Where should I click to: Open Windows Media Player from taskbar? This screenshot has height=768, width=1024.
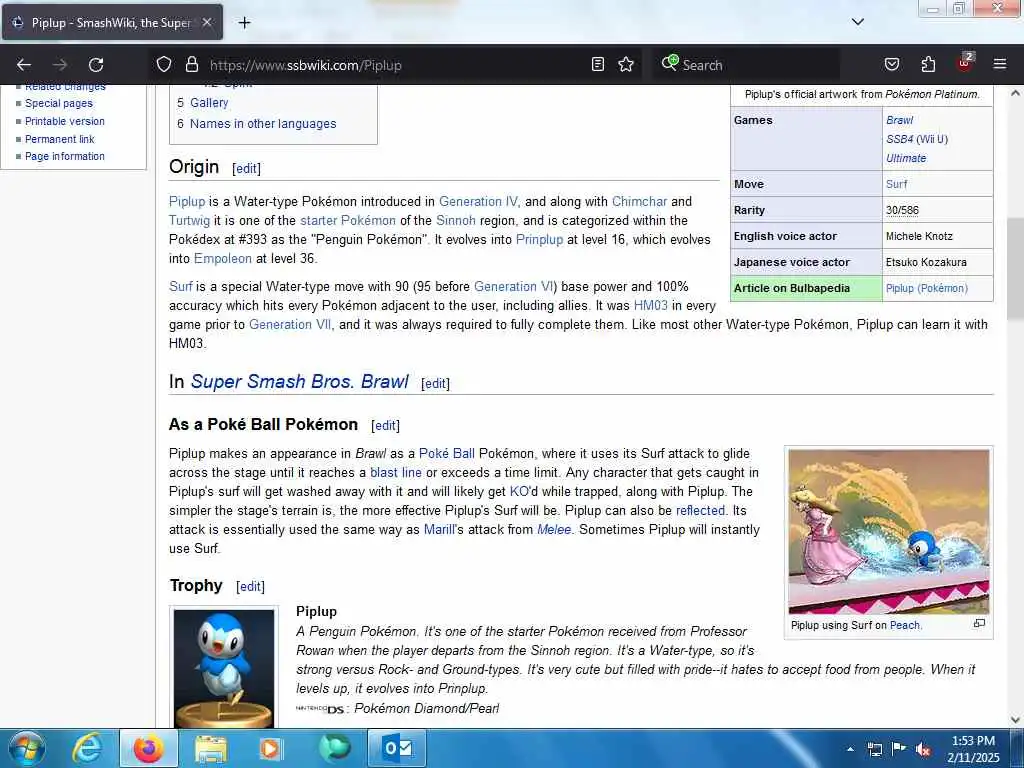270,748
